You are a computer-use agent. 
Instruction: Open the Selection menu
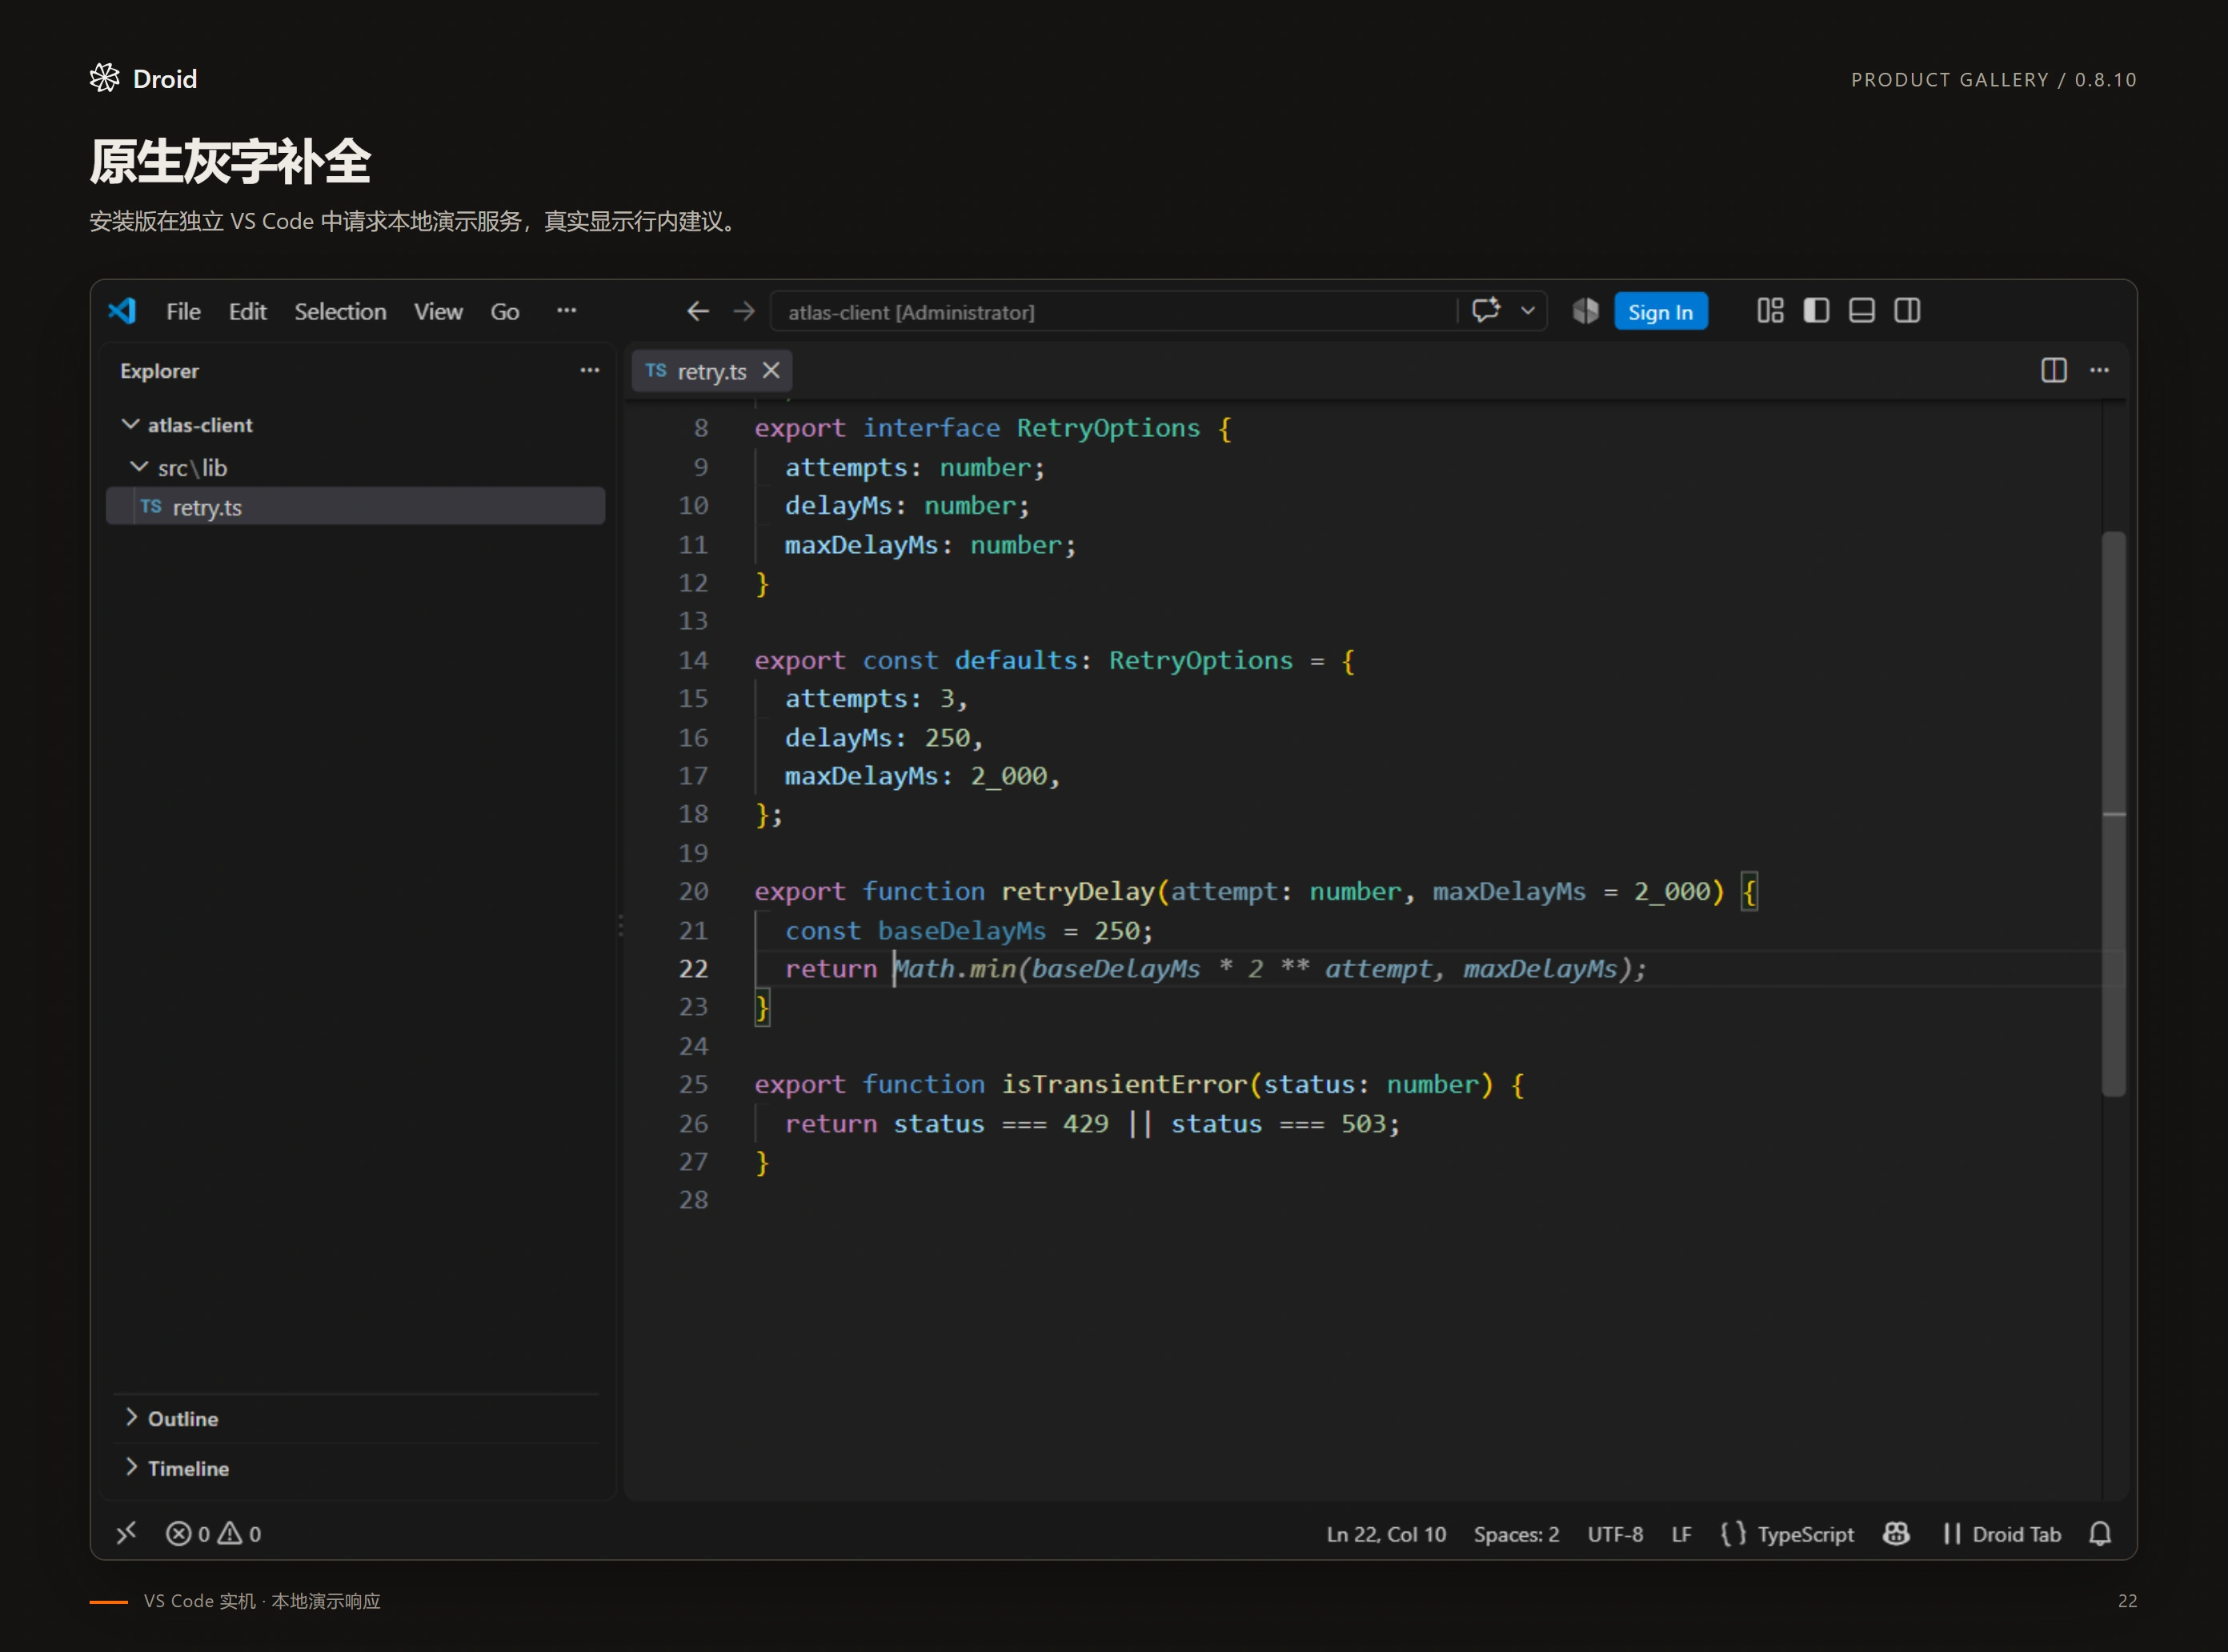click(340, 312)
